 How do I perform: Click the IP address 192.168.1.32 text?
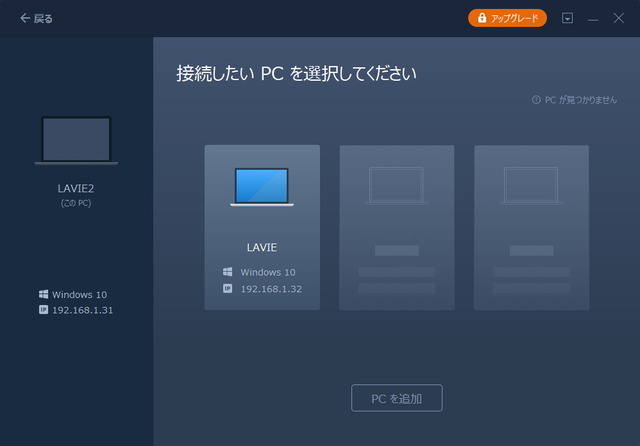(271, 289)
